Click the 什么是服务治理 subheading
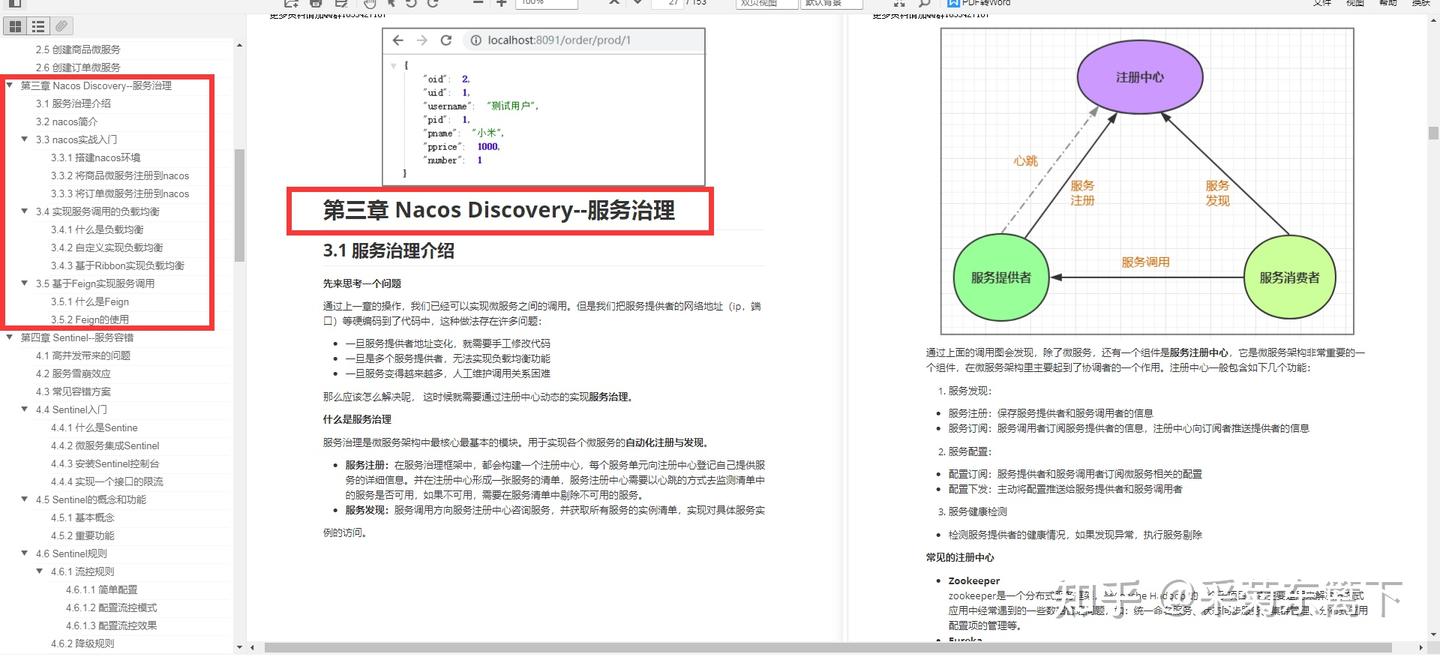This screenshot has height=657, width=1440. [357, 420]
